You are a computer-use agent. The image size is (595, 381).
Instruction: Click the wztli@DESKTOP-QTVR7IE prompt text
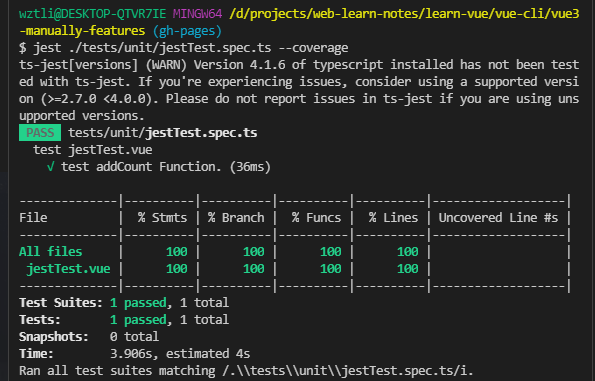tap(93, 14)
